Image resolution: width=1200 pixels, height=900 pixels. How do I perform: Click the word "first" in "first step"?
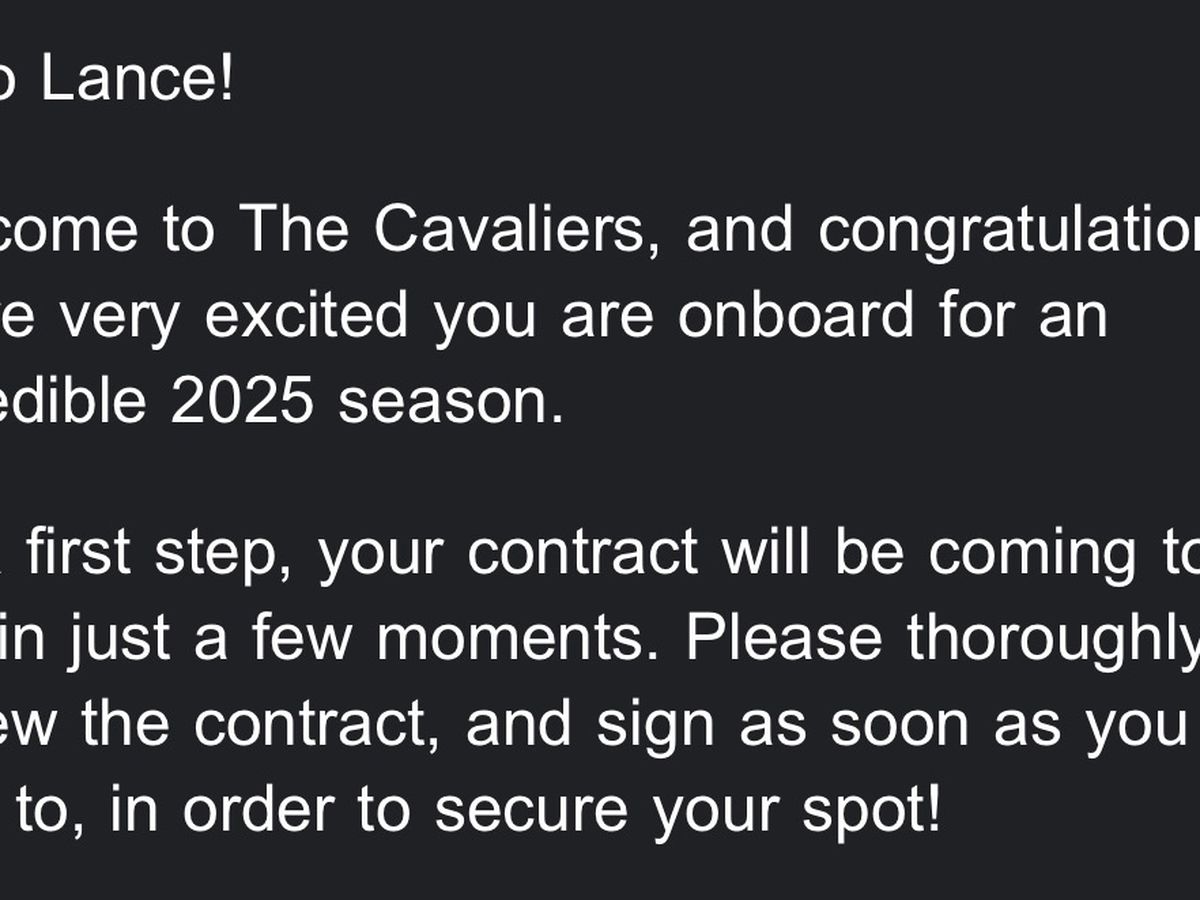[79, 551]
